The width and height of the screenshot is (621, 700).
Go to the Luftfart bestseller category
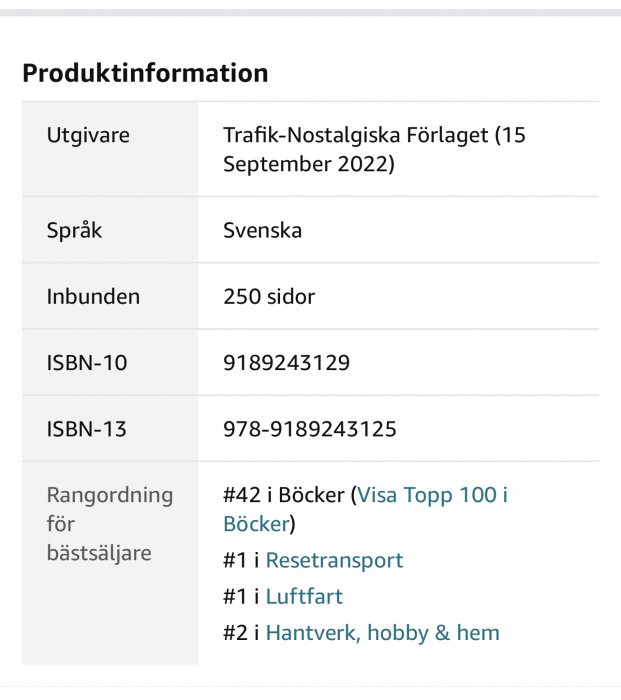pos(304,597)
